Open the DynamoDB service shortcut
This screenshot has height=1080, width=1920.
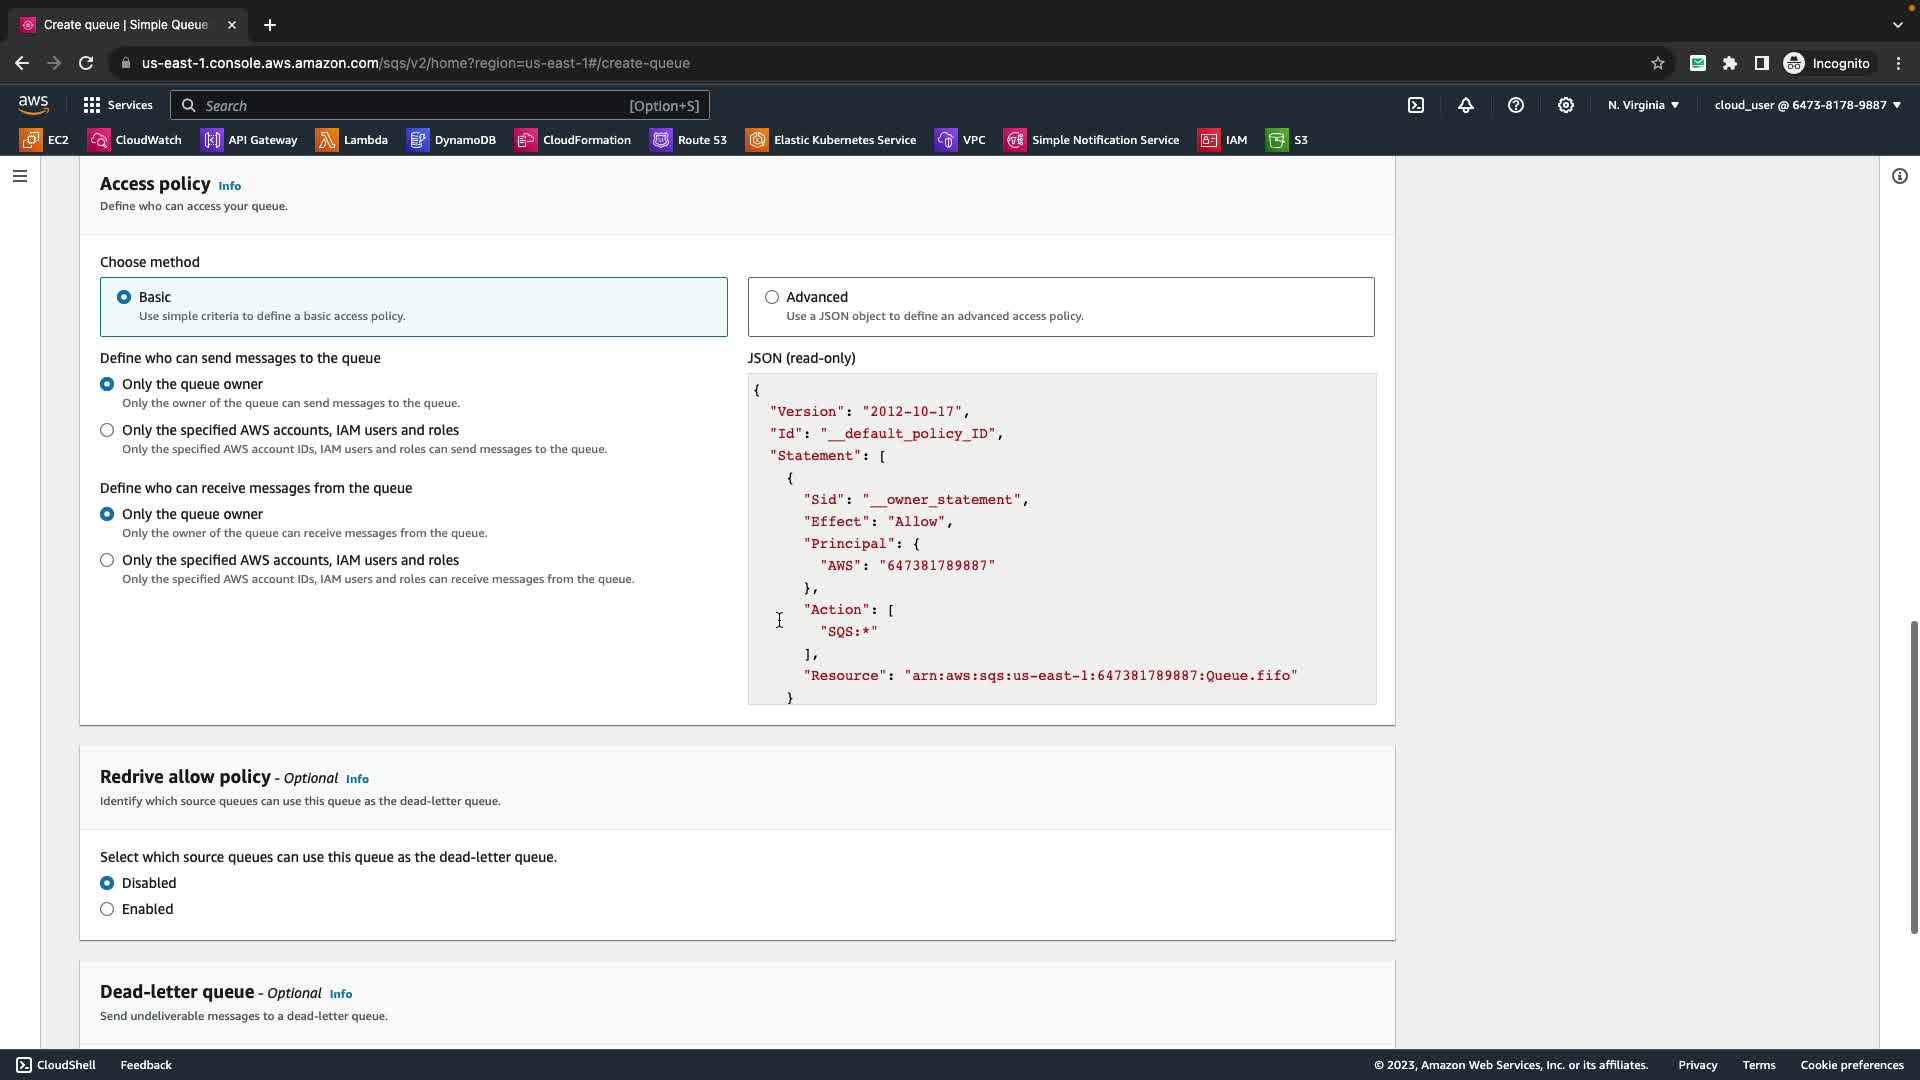pos(452,140)
